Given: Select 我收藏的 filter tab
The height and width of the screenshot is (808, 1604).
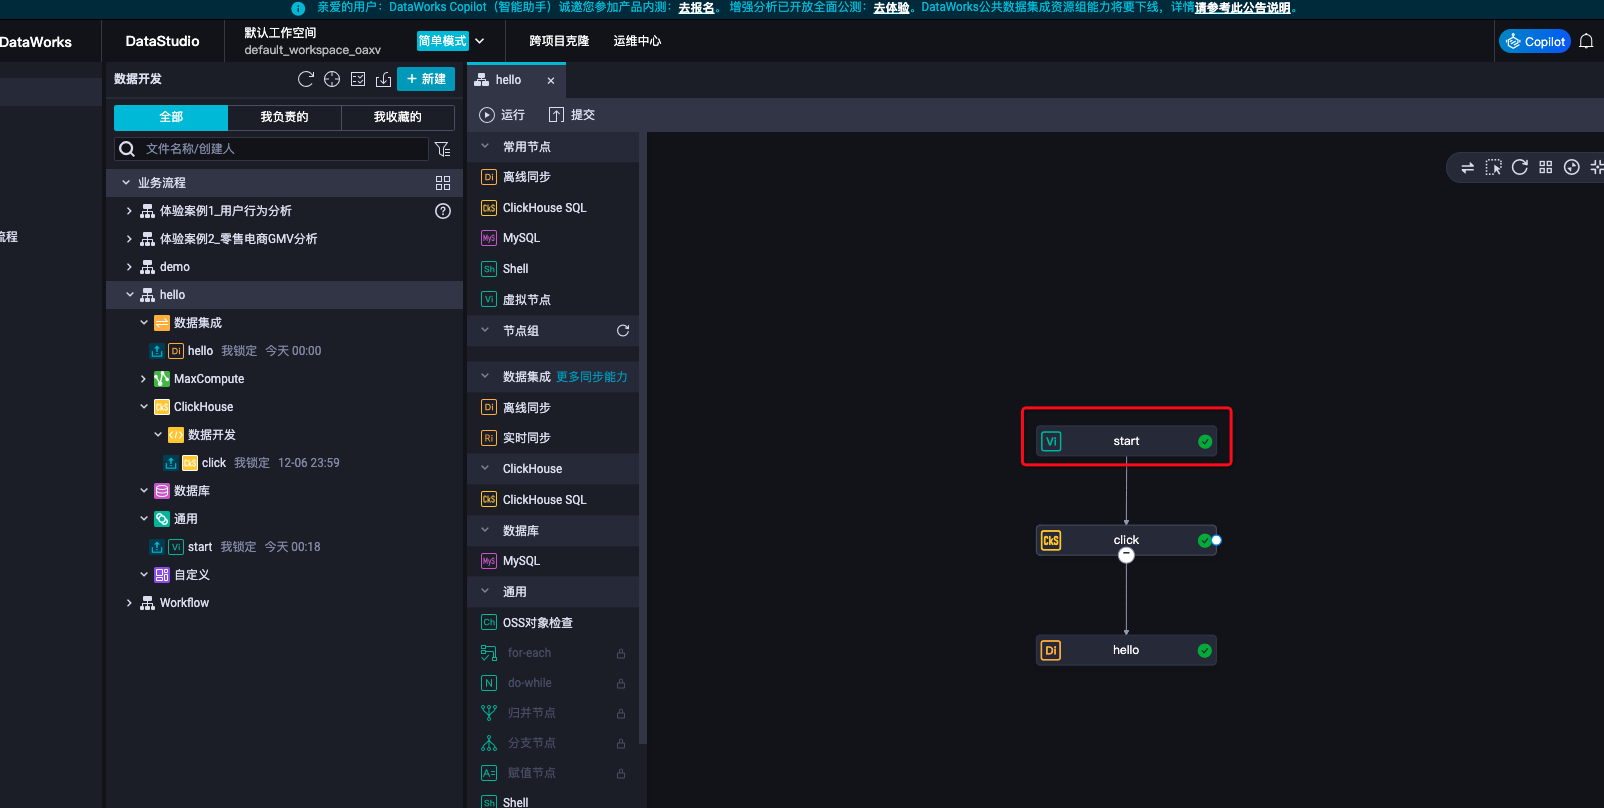Looking at the screenshot, I should point(398,117).
